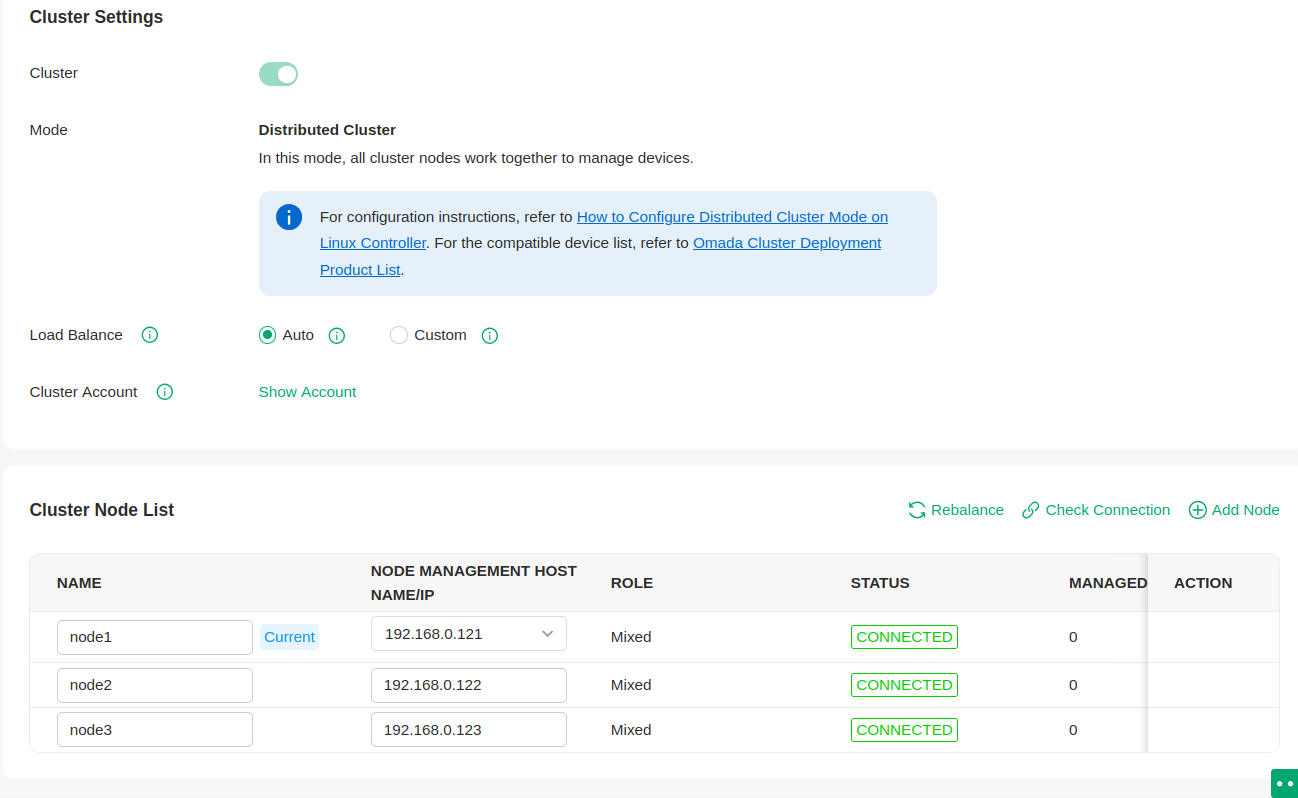This screenshot has width=1298, height=798.
Task: Open the 192.168.0.121 host dropdown
Action: (x=469, y=634)
